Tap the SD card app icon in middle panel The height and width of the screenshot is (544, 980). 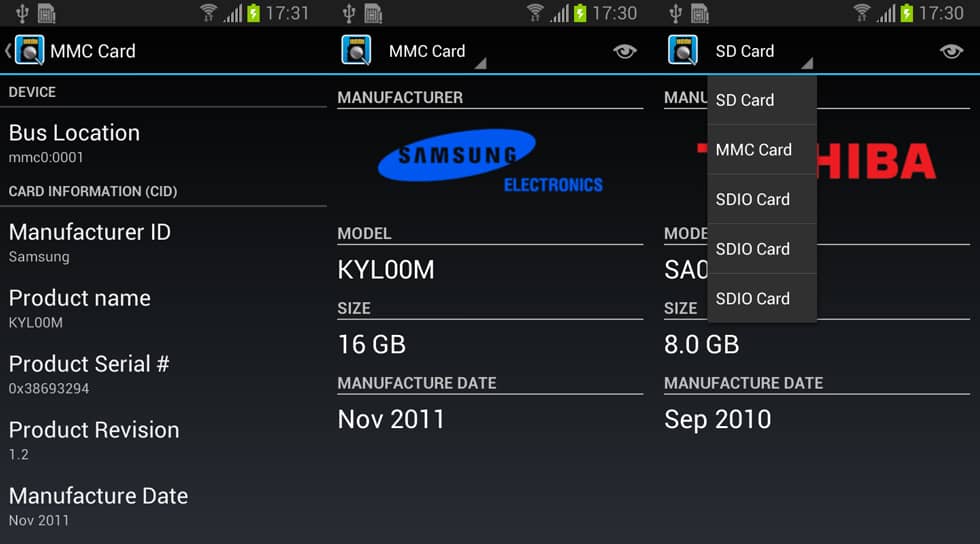[356, 51]
